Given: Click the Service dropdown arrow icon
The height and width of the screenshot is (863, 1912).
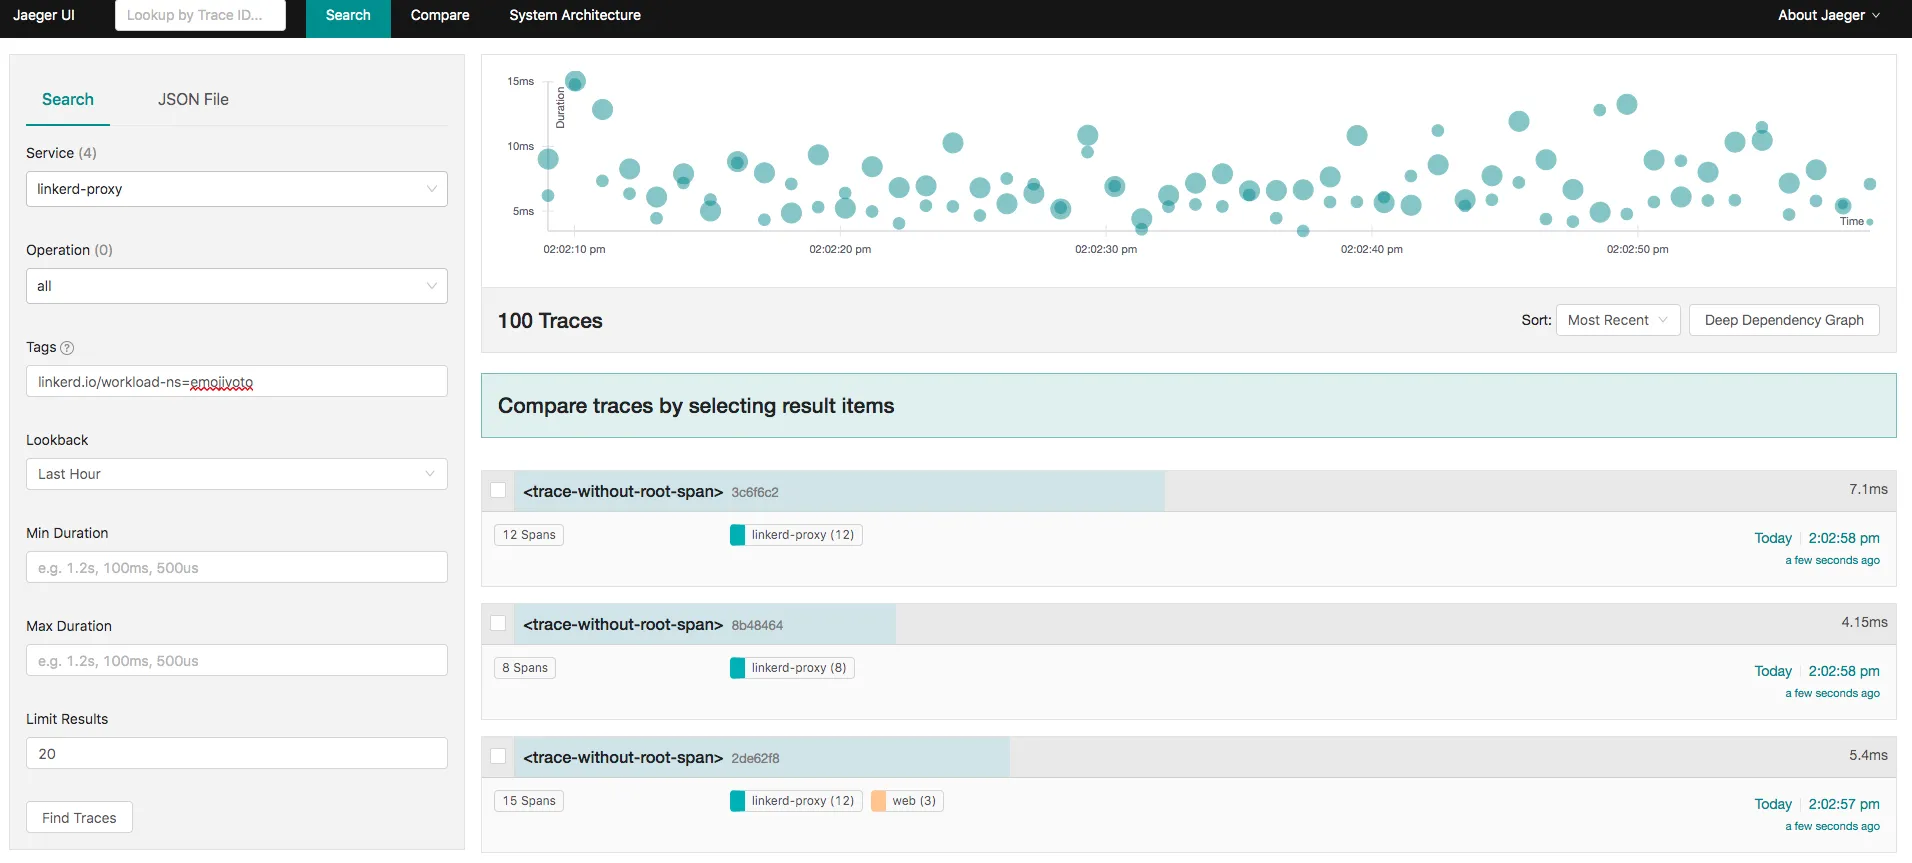Looking at the screenshot, I should [432, 189].
